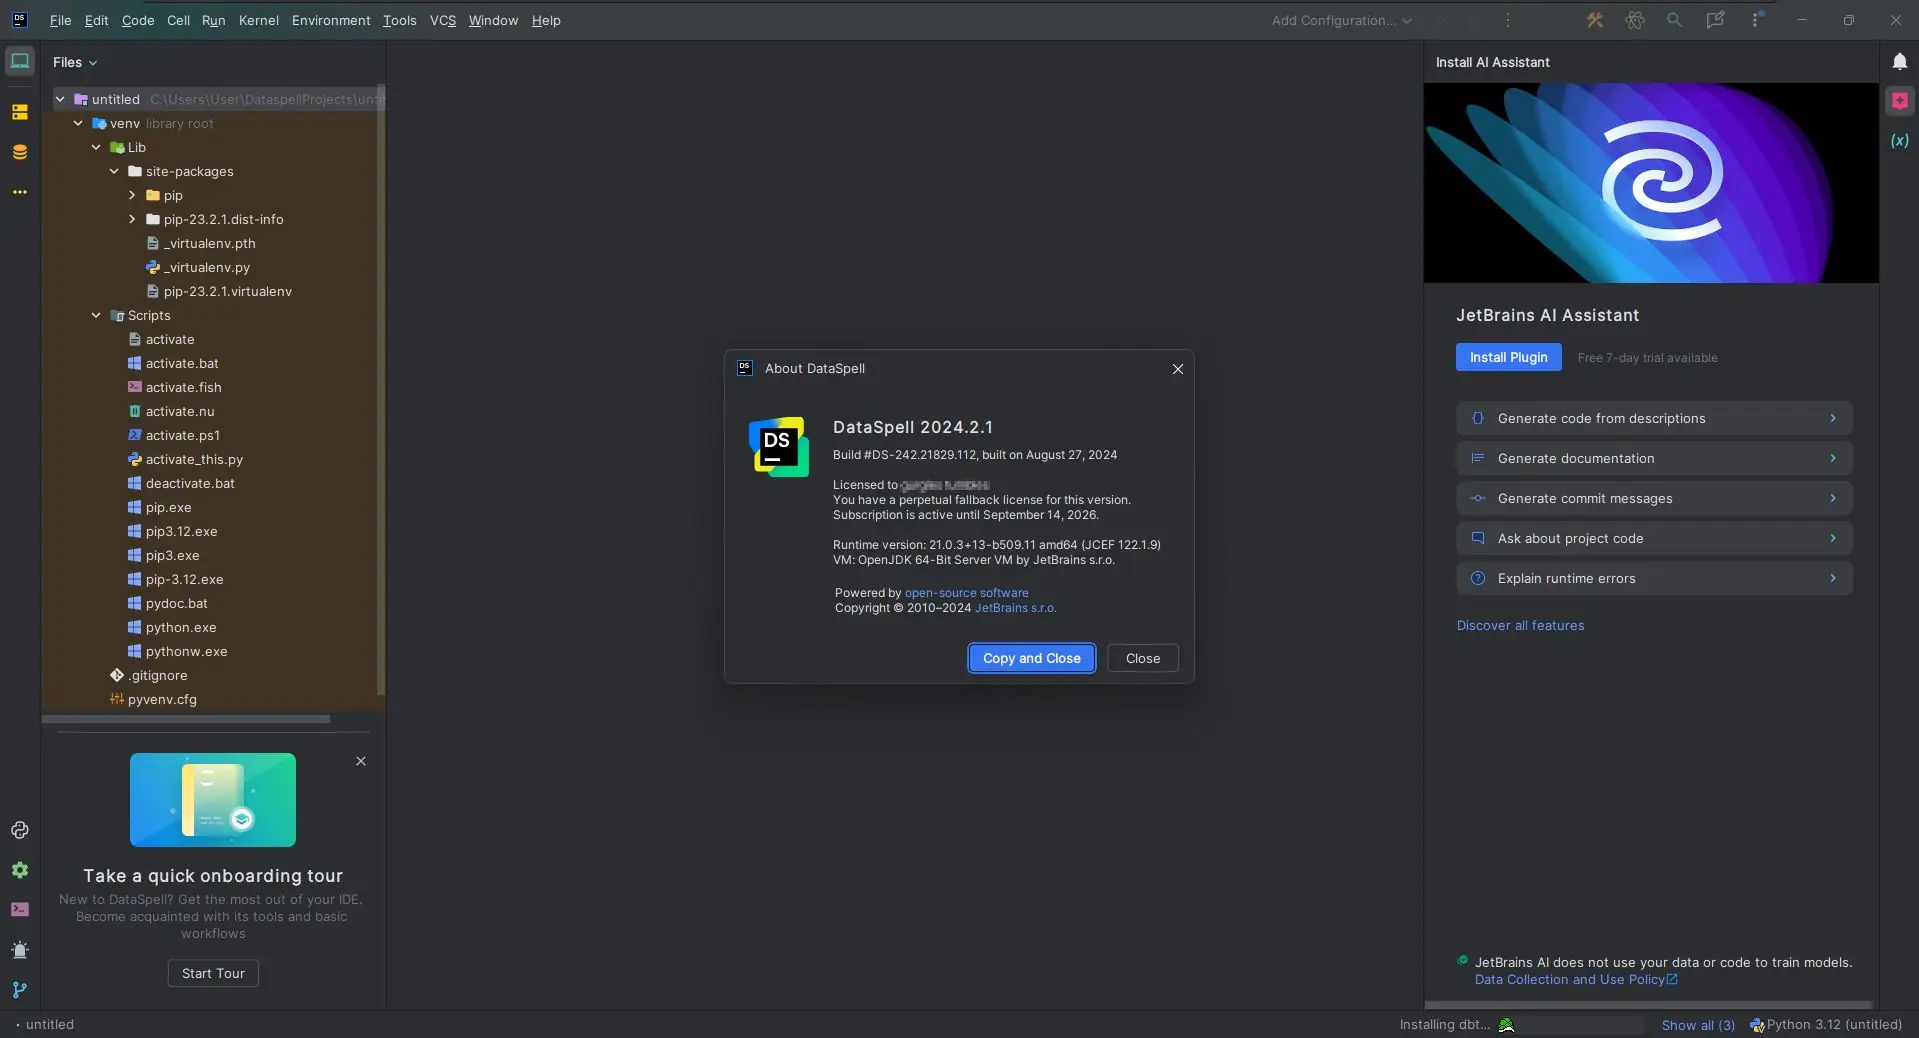1919x1038 pixels.
Task: Click the onboarding tour thumbnail image
Action: (213, 800)
